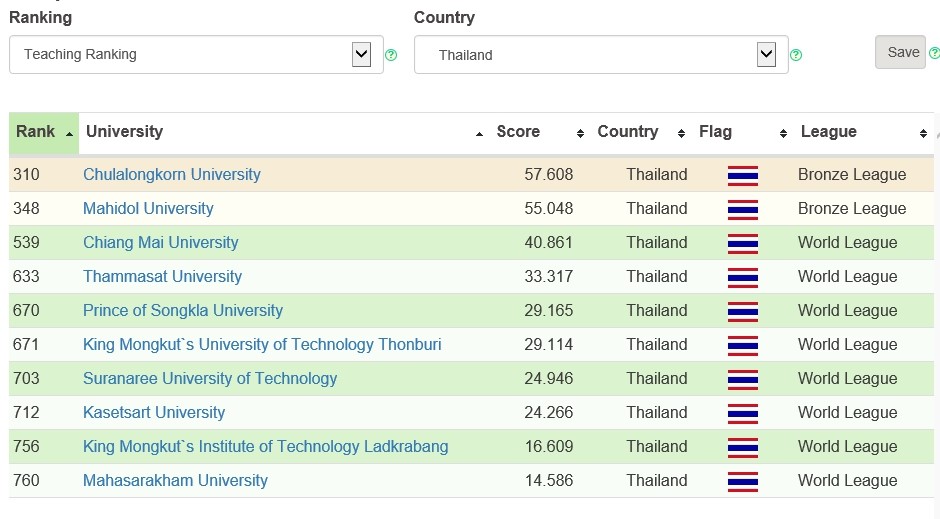Viewport: 940px width, 519px height.
Task: Click help icon beside Thailand country dropdown
Action: [x=796, y=55]
